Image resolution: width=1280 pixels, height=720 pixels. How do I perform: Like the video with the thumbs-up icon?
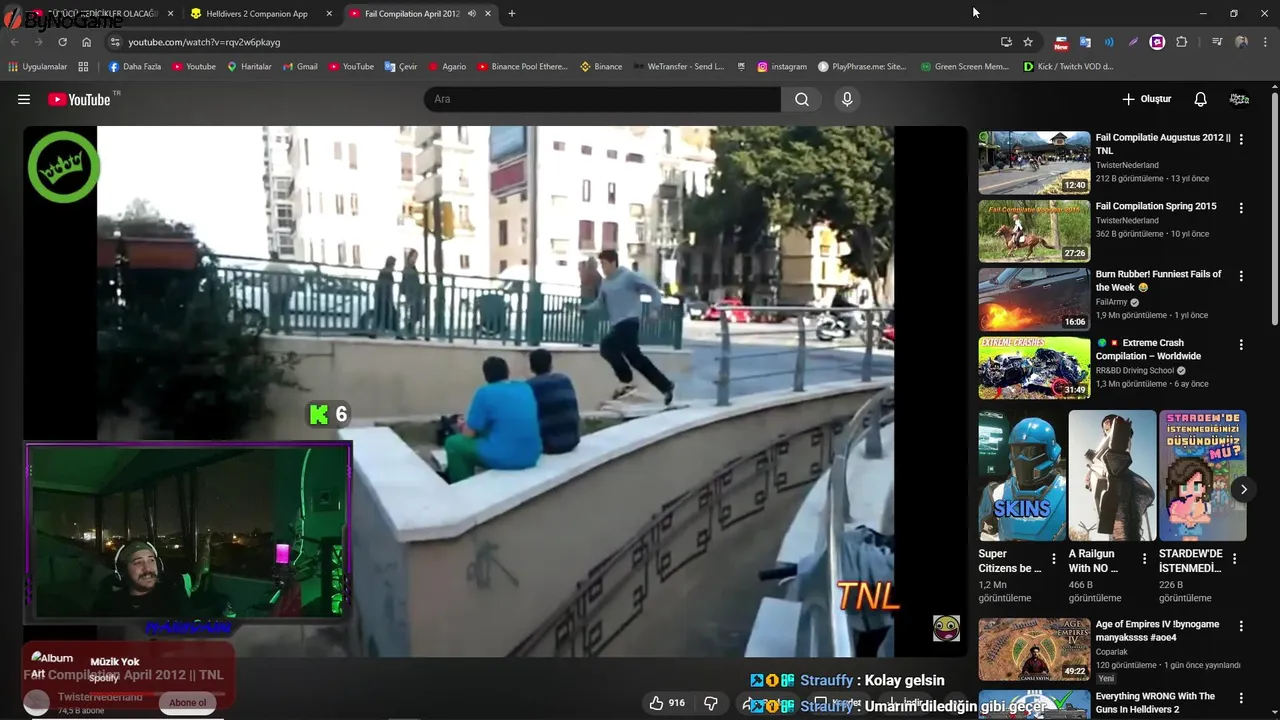[x=656, y=703]
